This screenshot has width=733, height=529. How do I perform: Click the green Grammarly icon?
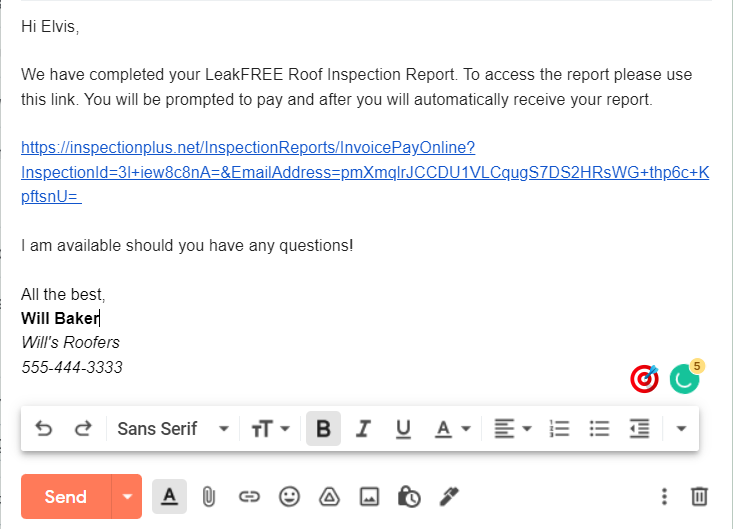(684, 379)
